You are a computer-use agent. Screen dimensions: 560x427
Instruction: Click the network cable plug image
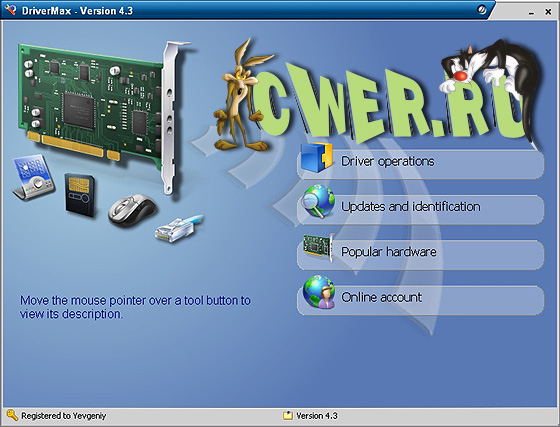click(179, 228)
